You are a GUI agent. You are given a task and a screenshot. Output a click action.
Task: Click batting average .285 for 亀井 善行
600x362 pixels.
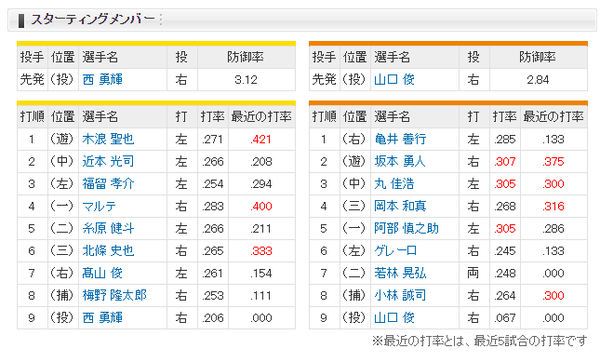504,139
